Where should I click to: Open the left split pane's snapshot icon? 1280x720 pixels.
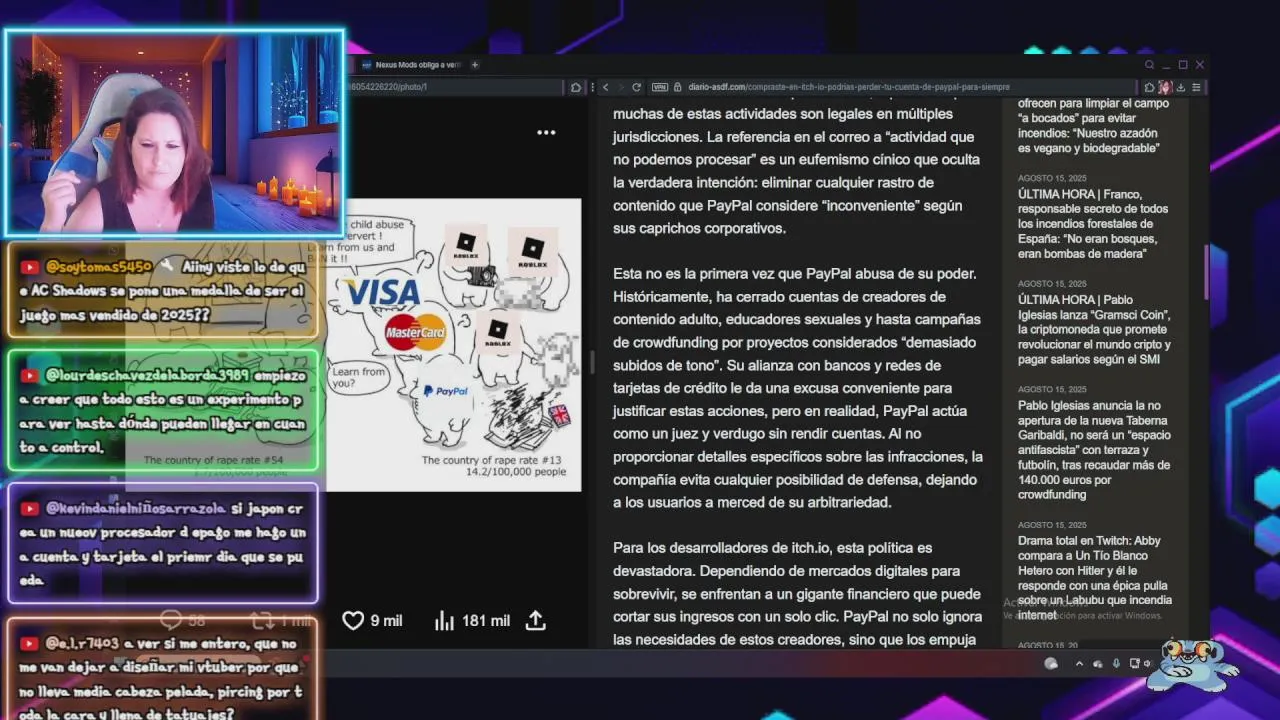coord(576,88)
